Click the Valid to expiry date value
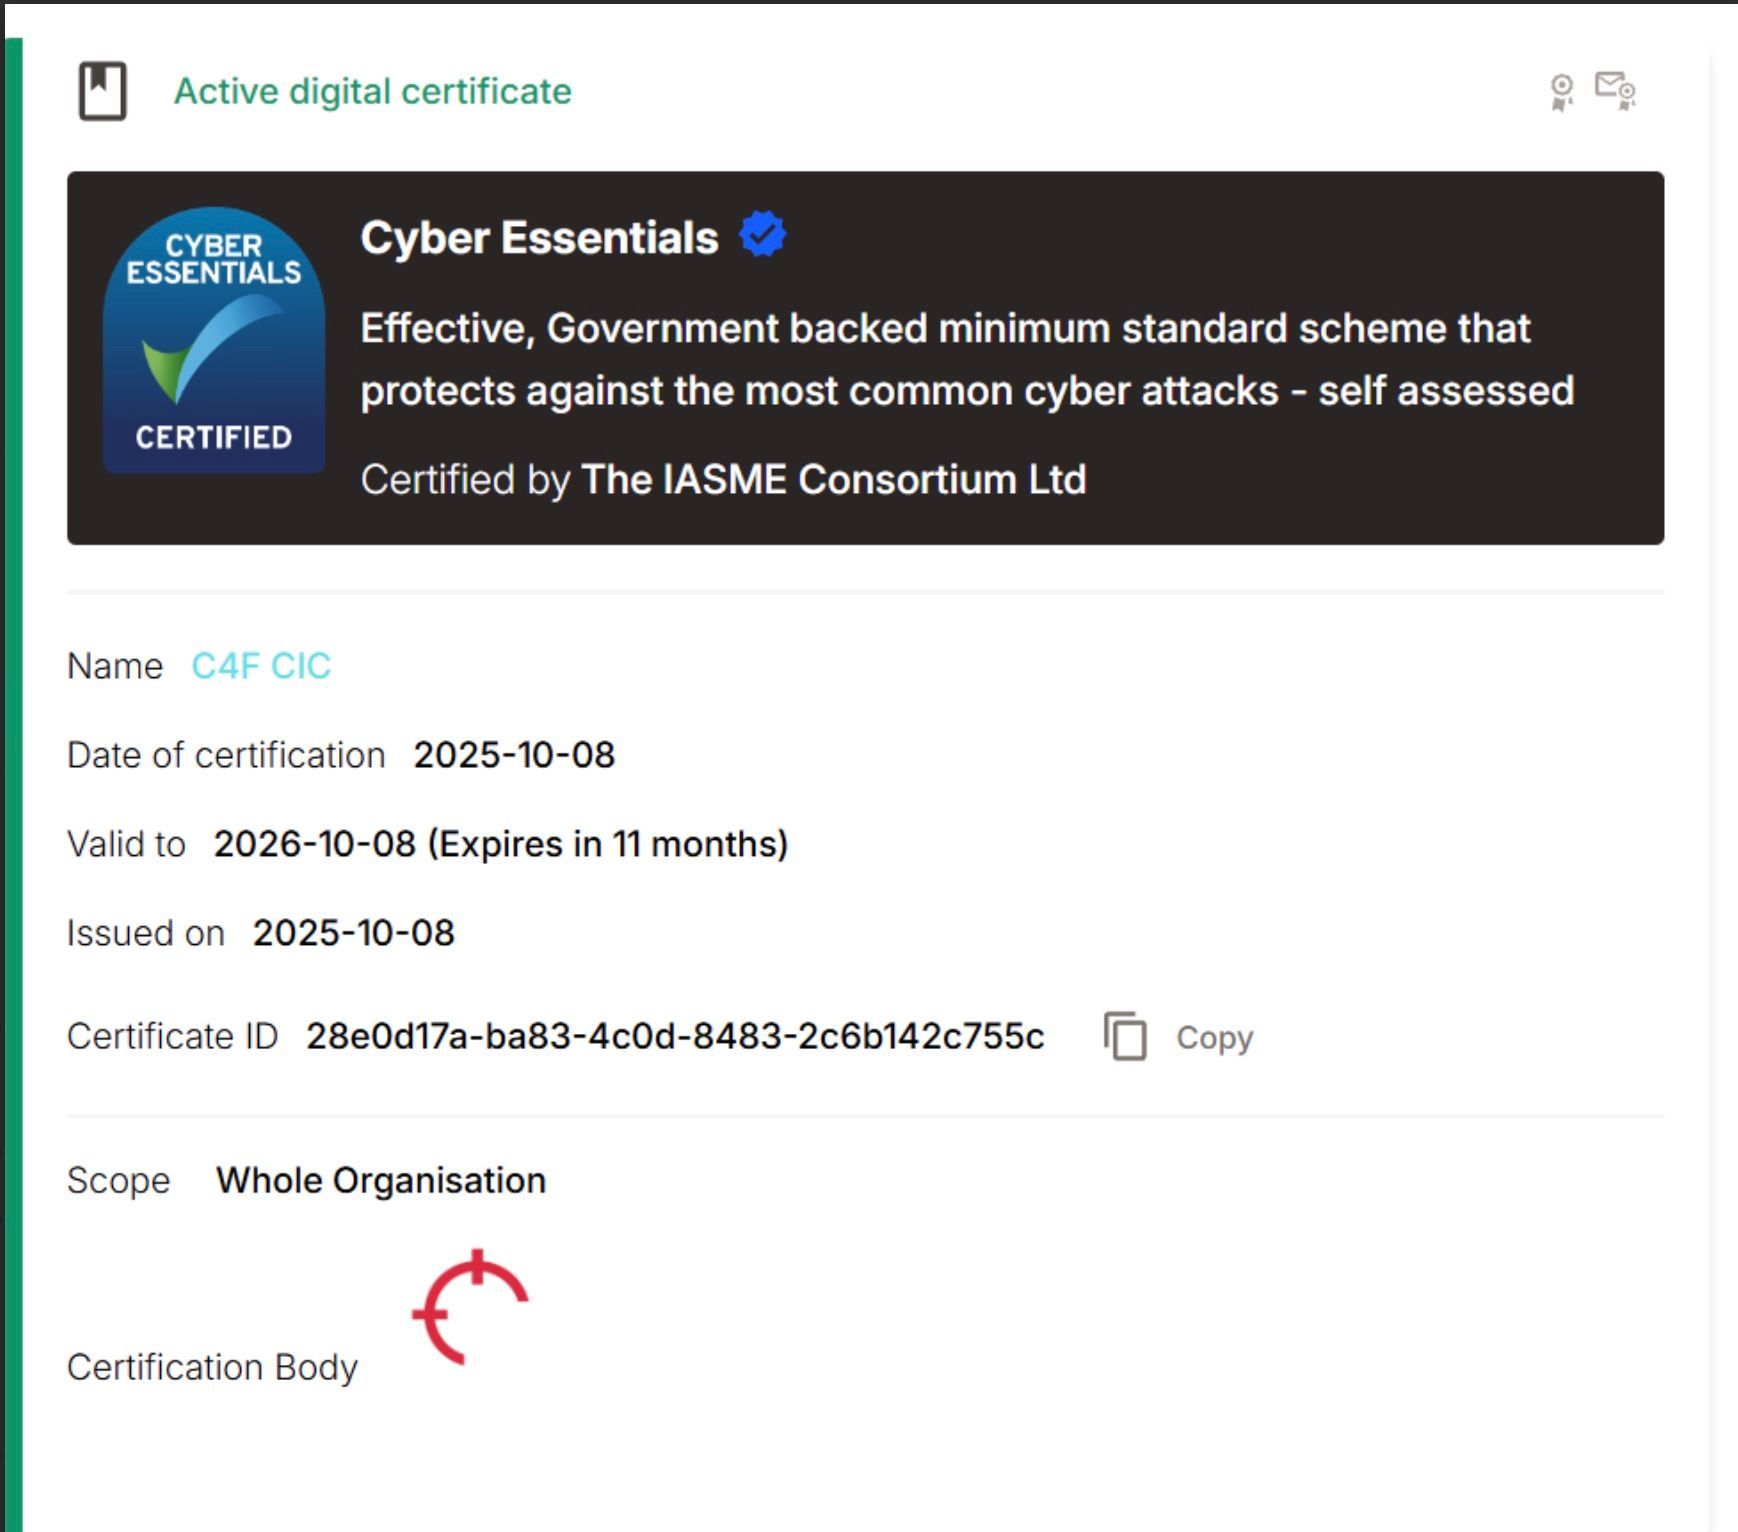 pyautogui.click(x=500, y=844)
